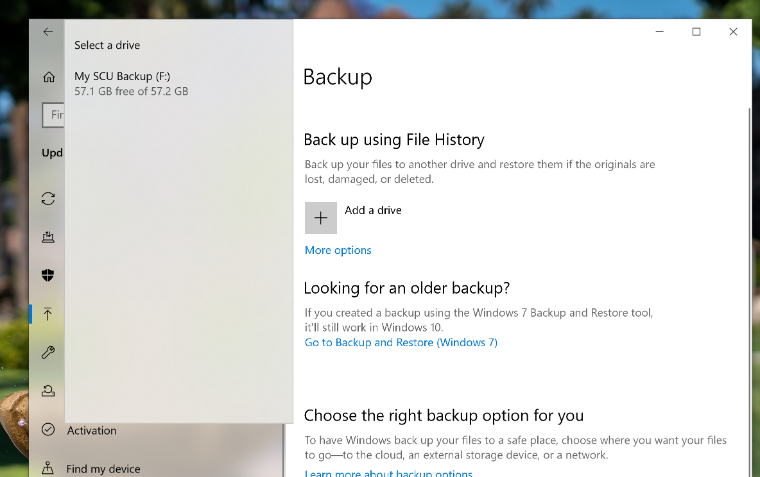760x477 pixels.
Task: Minimize the Settings window
Action: (x=659, y=32)
